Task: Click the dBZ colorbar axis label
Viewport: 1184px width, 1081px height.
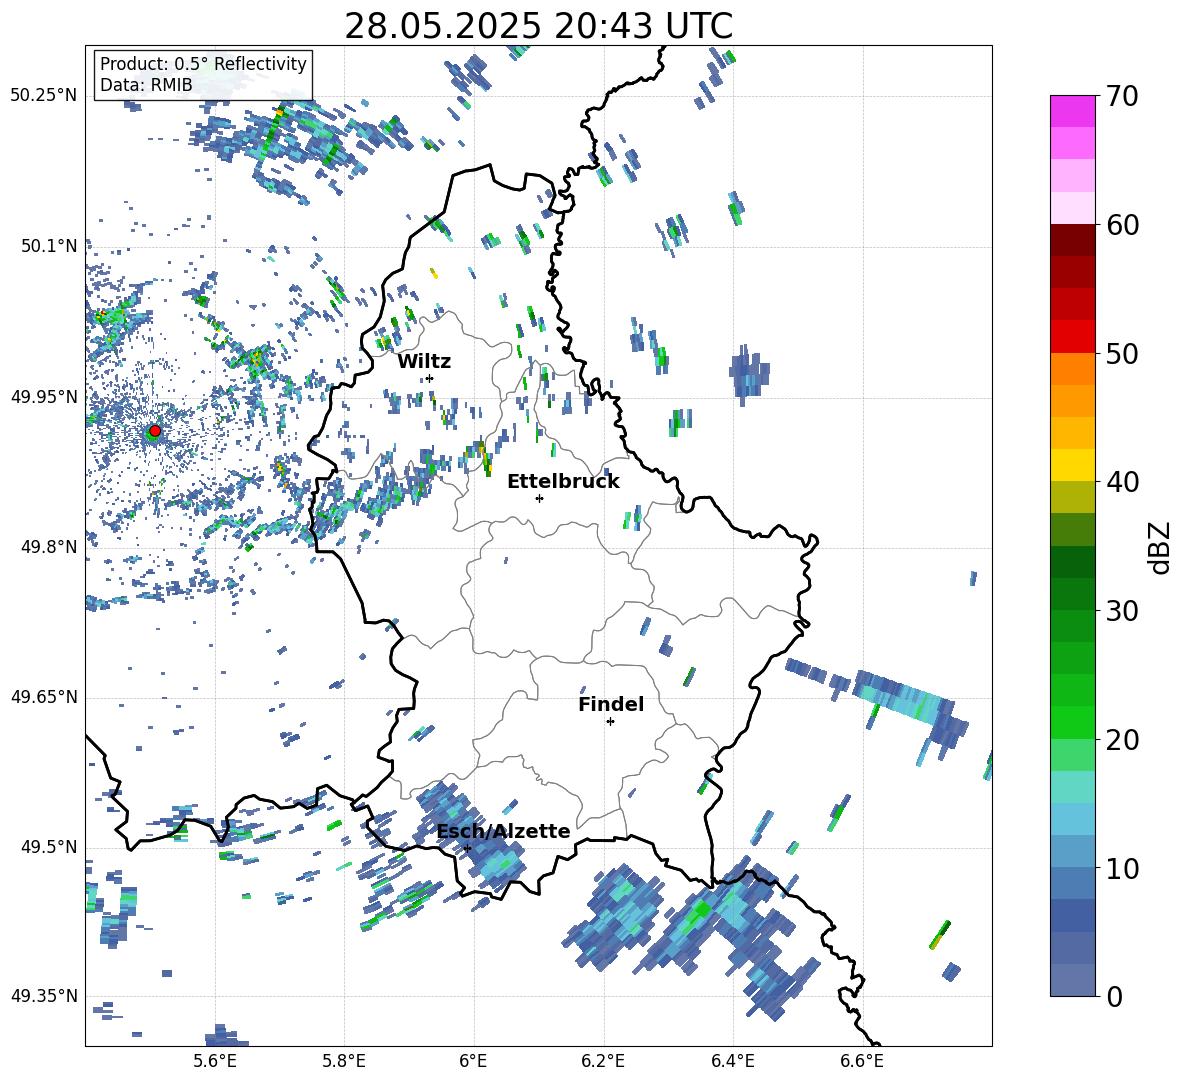Action: click(x=1161, y=547)
